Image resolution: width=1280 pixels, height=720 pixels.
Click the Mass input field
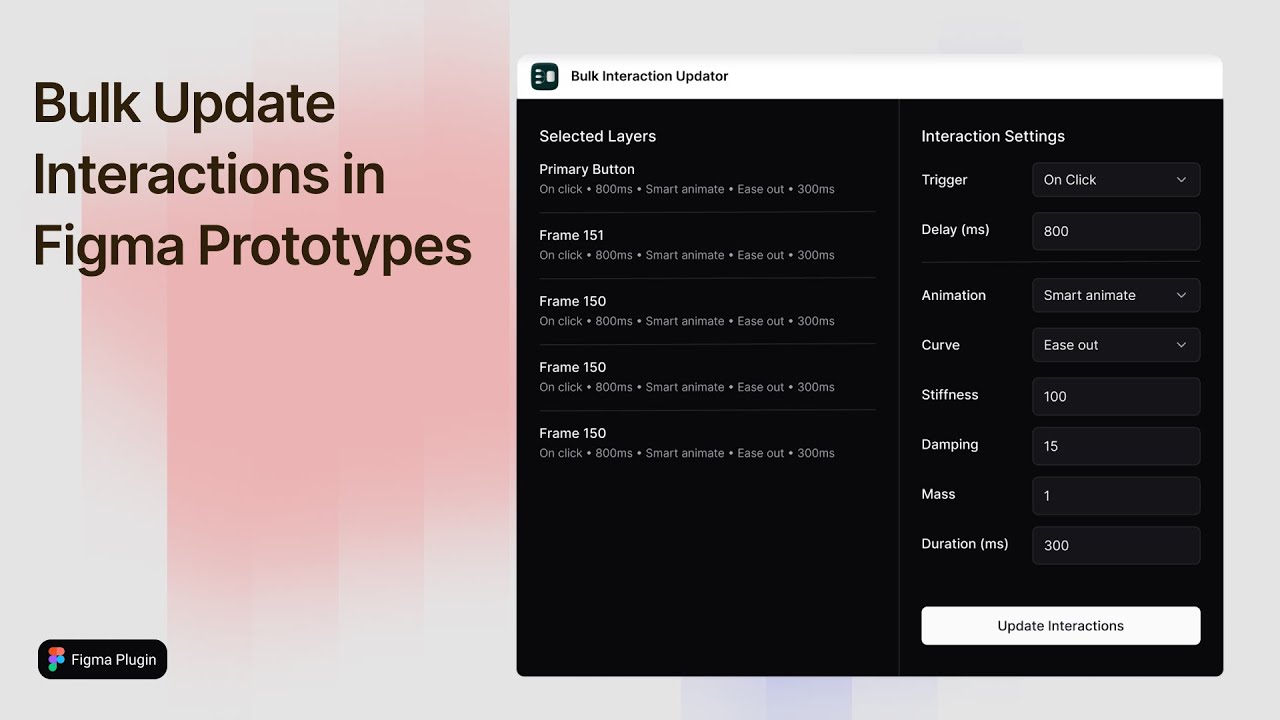pyautogui.click(x=1116, y=496)
